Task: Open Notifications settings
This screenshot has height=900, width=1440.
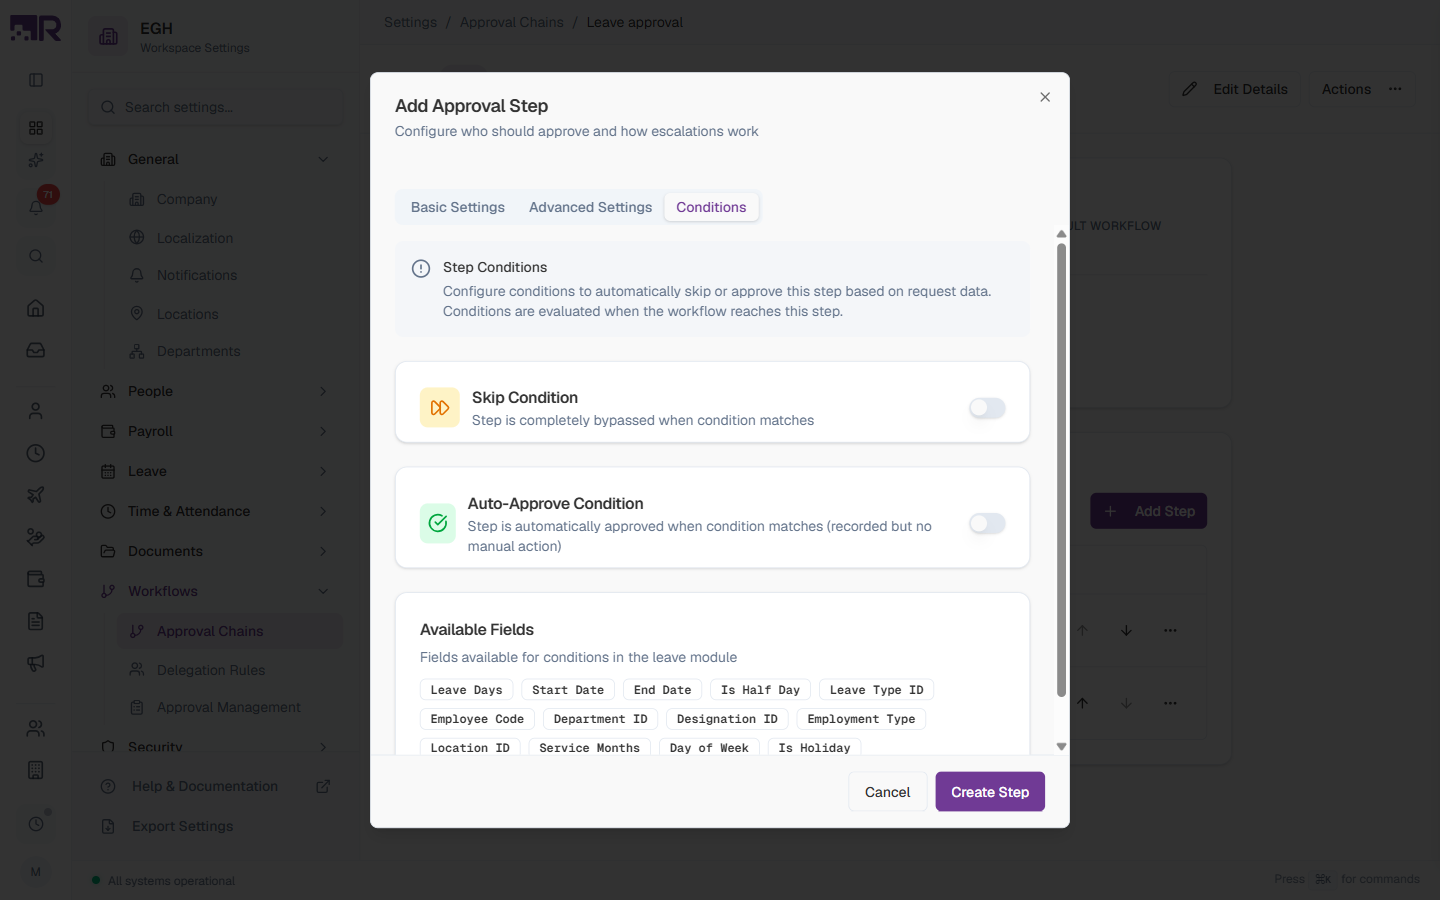Action: click(230, 275)
